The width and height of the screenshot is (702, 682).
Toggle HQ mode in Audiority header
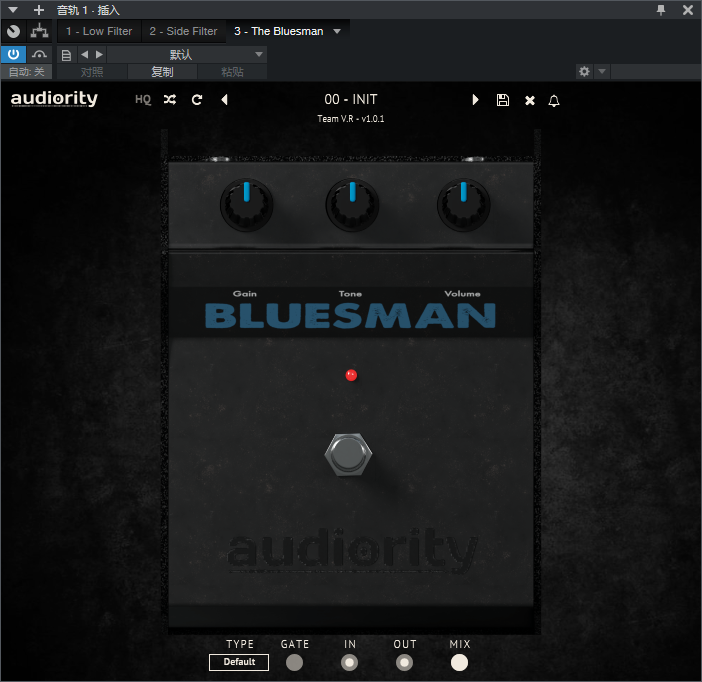[143, 99]
